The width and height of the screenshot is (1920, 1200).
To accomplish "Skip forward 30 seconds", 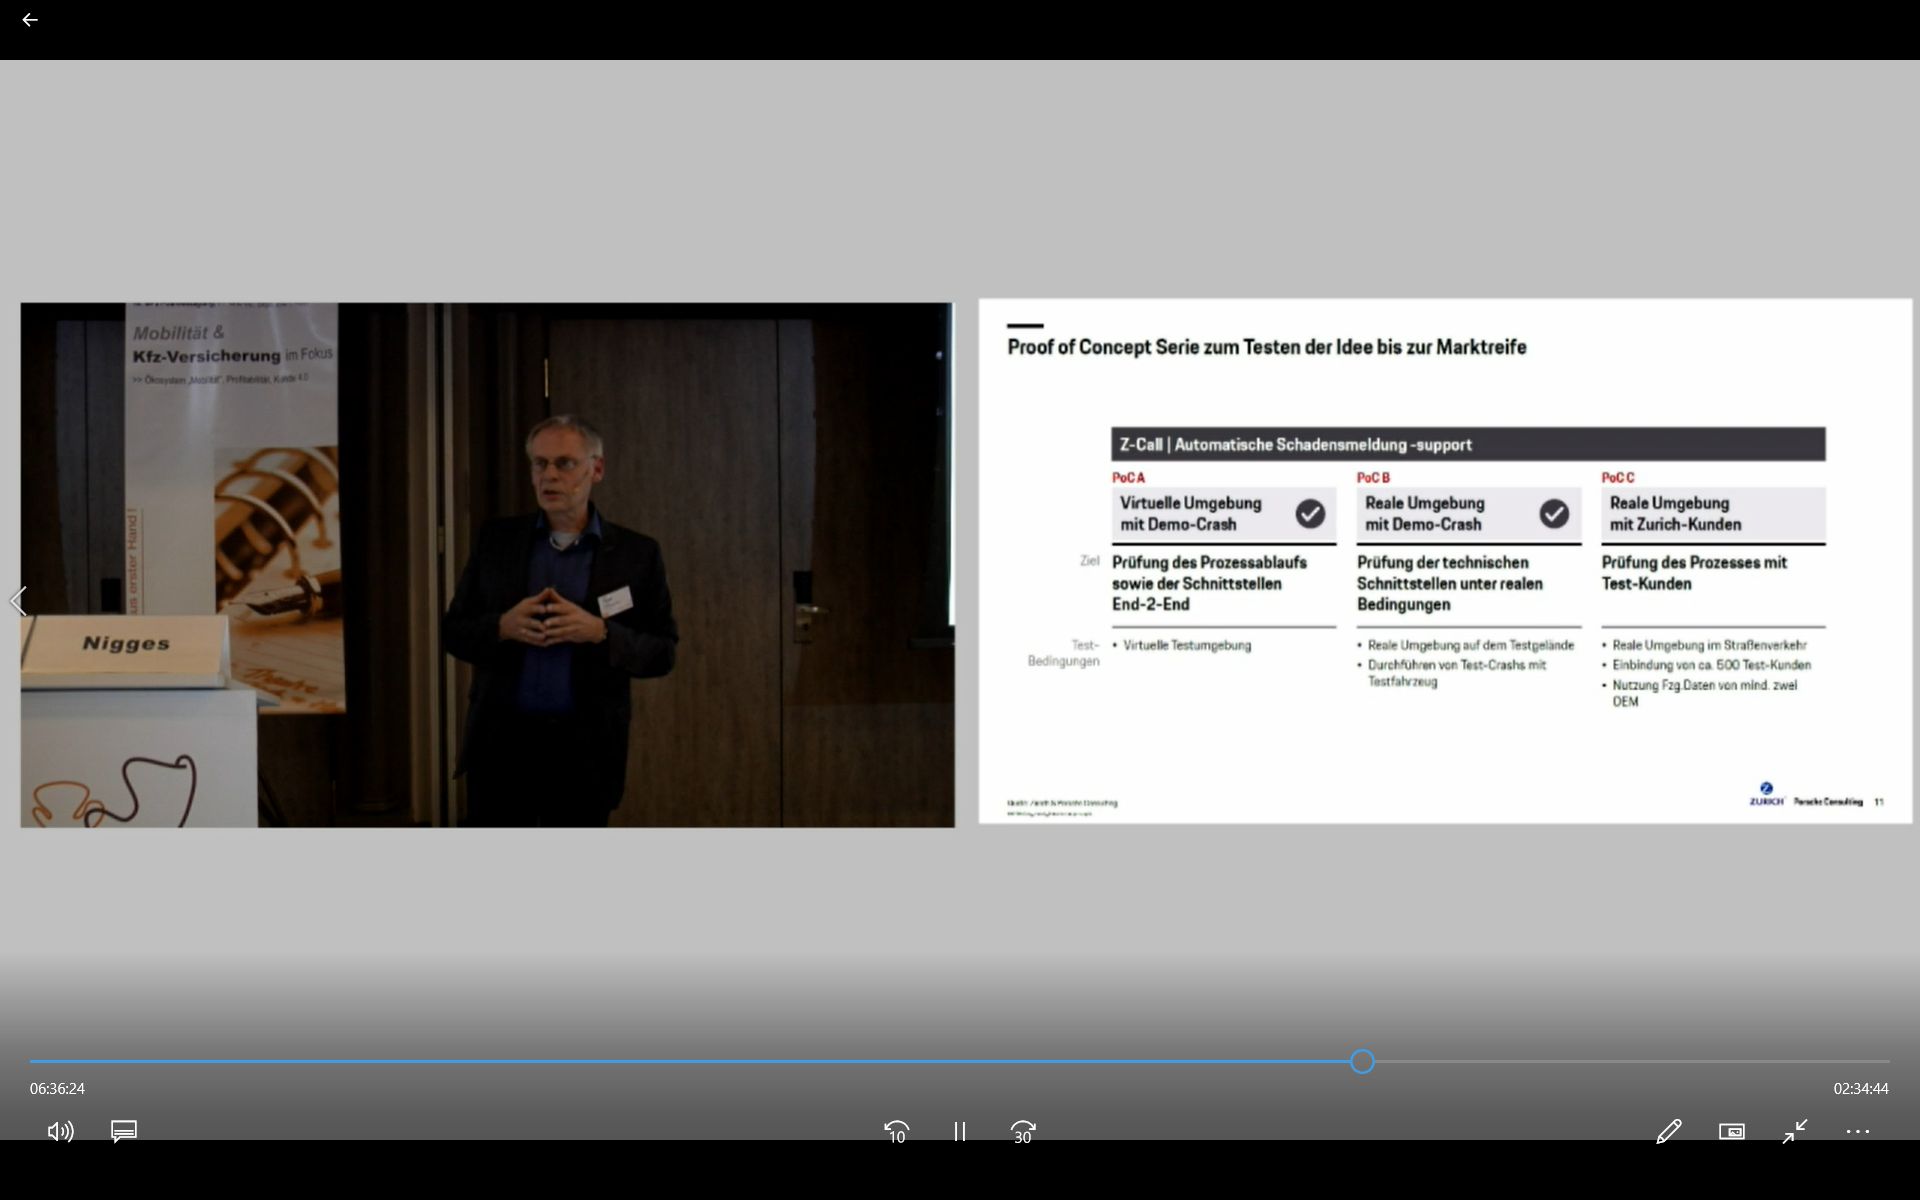I will tap(1023, 1131).
